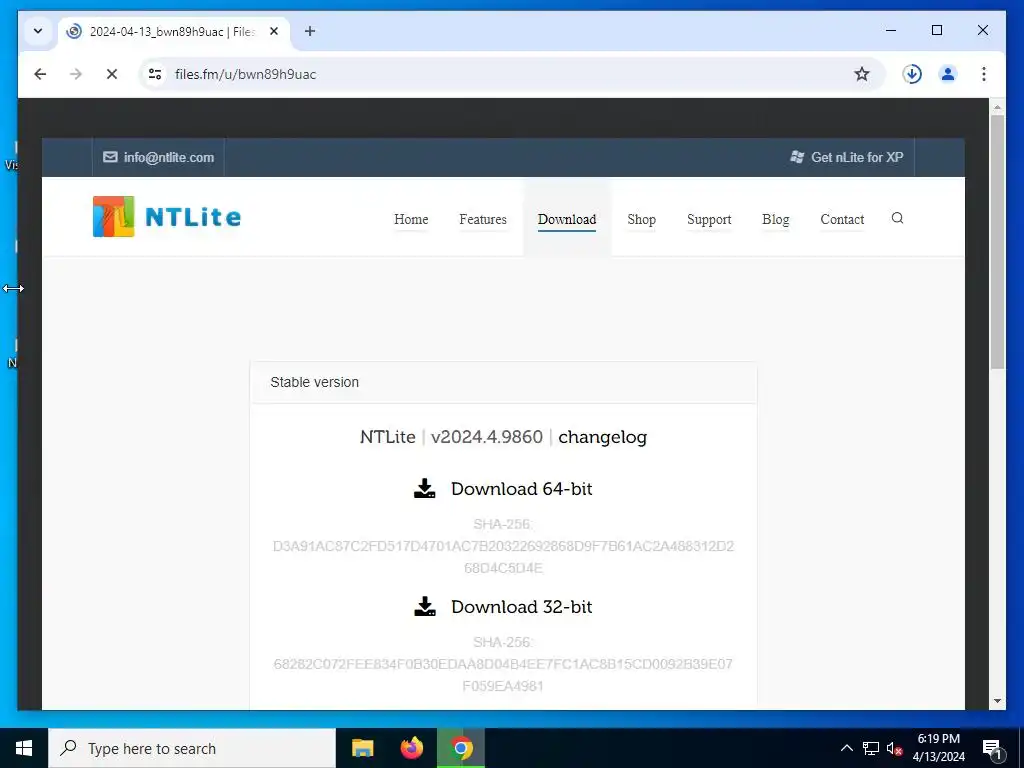
Task: Click the scrollbar up arrow
Action: coord(997,106)
